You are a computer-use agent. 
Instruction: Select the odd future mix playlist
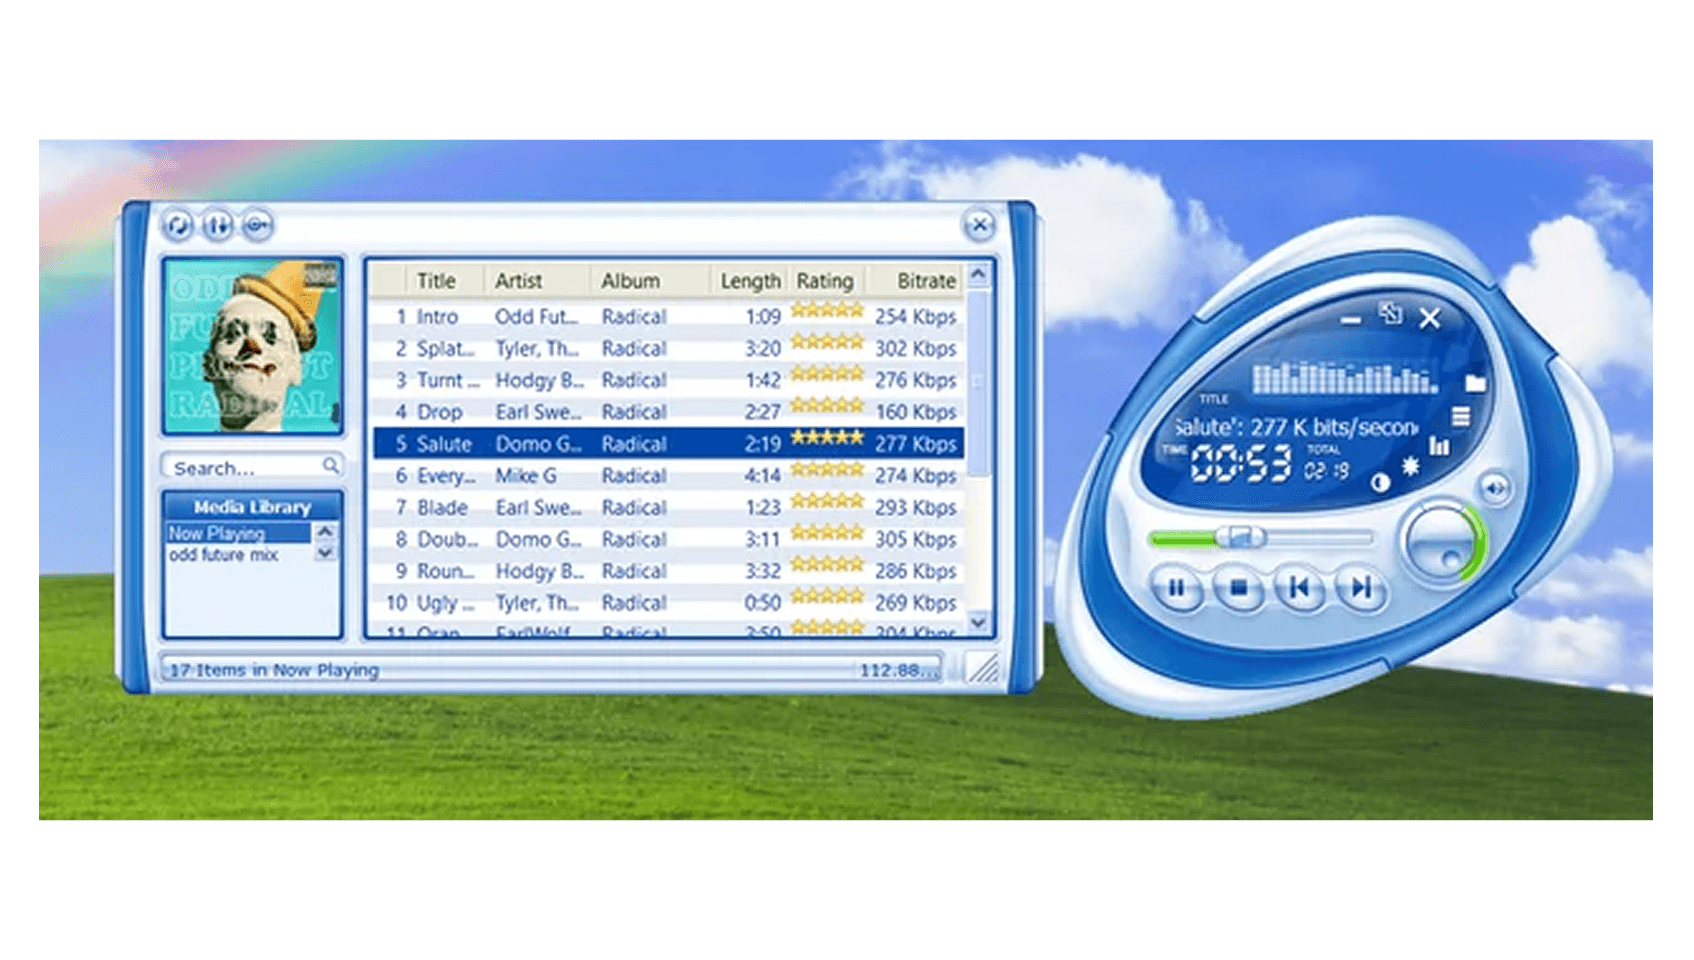click(x=224, y=555)
